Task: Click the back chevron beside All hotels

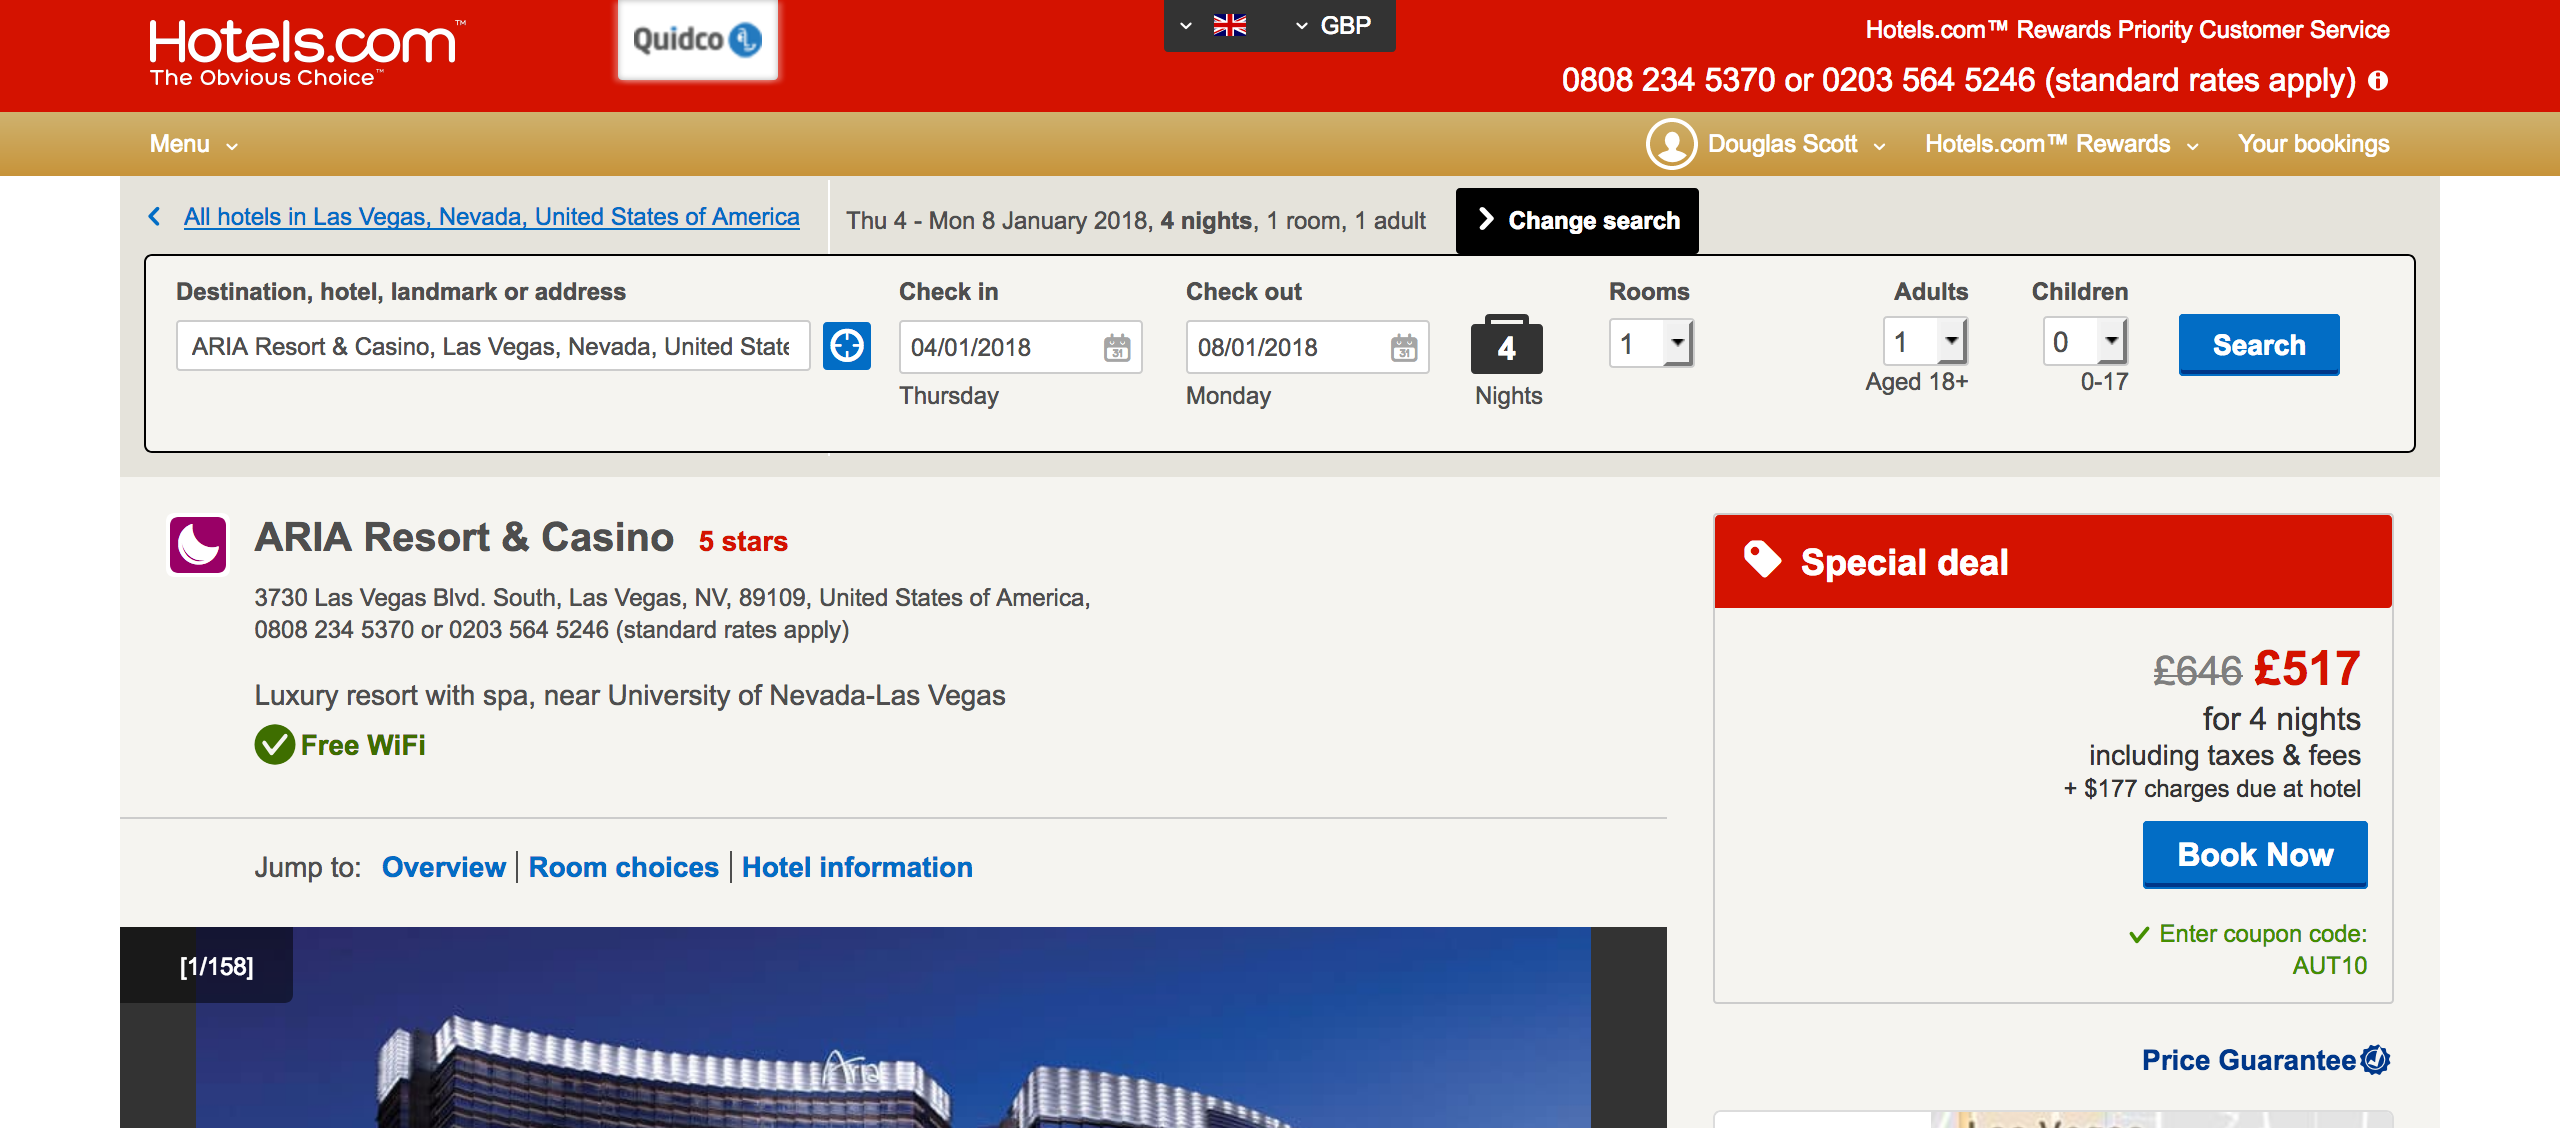Action: (155, 216)
